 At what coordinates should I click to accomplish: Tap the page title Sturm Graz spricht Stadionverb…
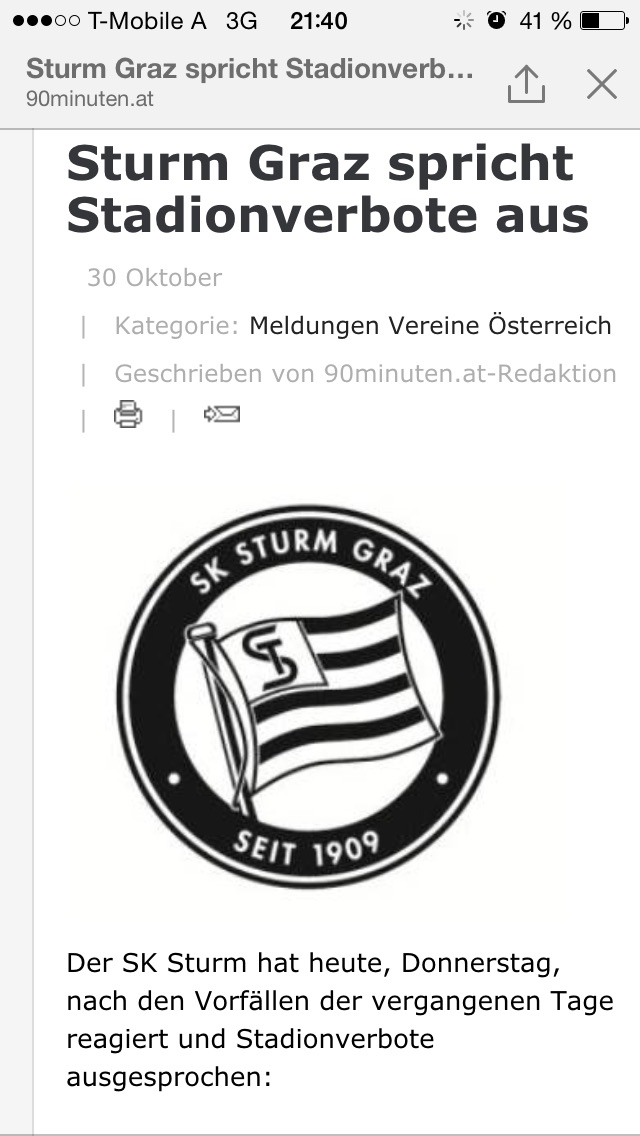[x=249, y=69]
